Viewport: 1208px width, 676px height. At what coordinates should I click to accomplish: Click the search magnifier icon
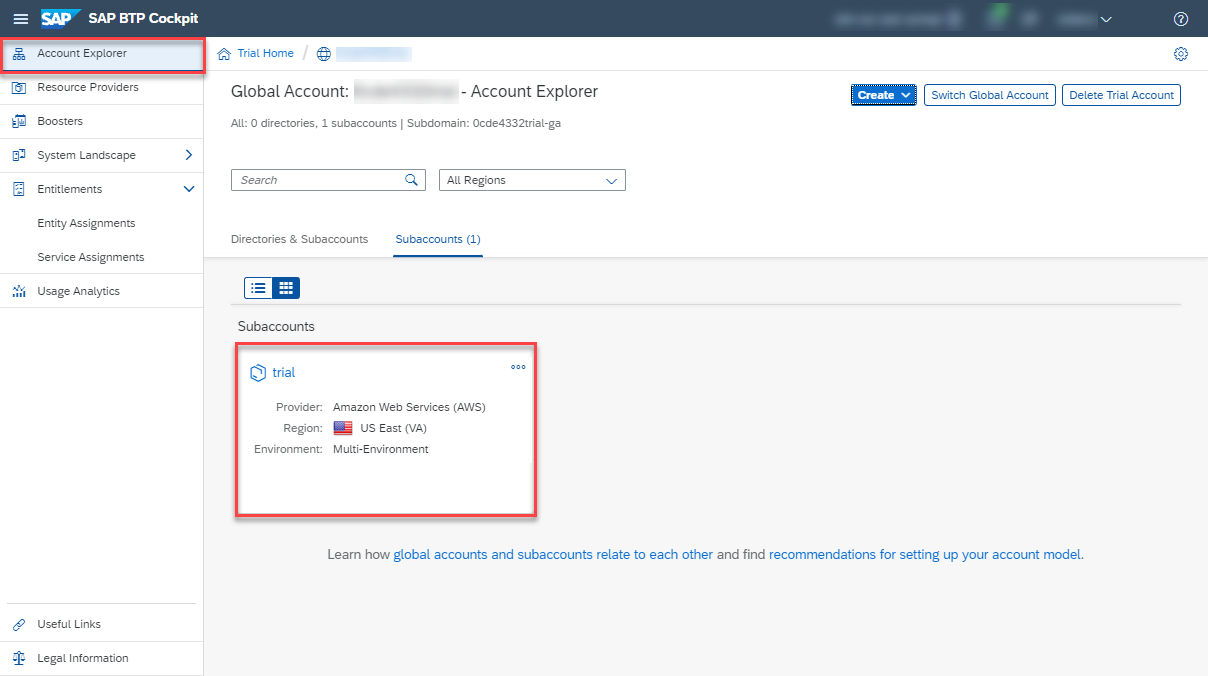click(411, 180)
